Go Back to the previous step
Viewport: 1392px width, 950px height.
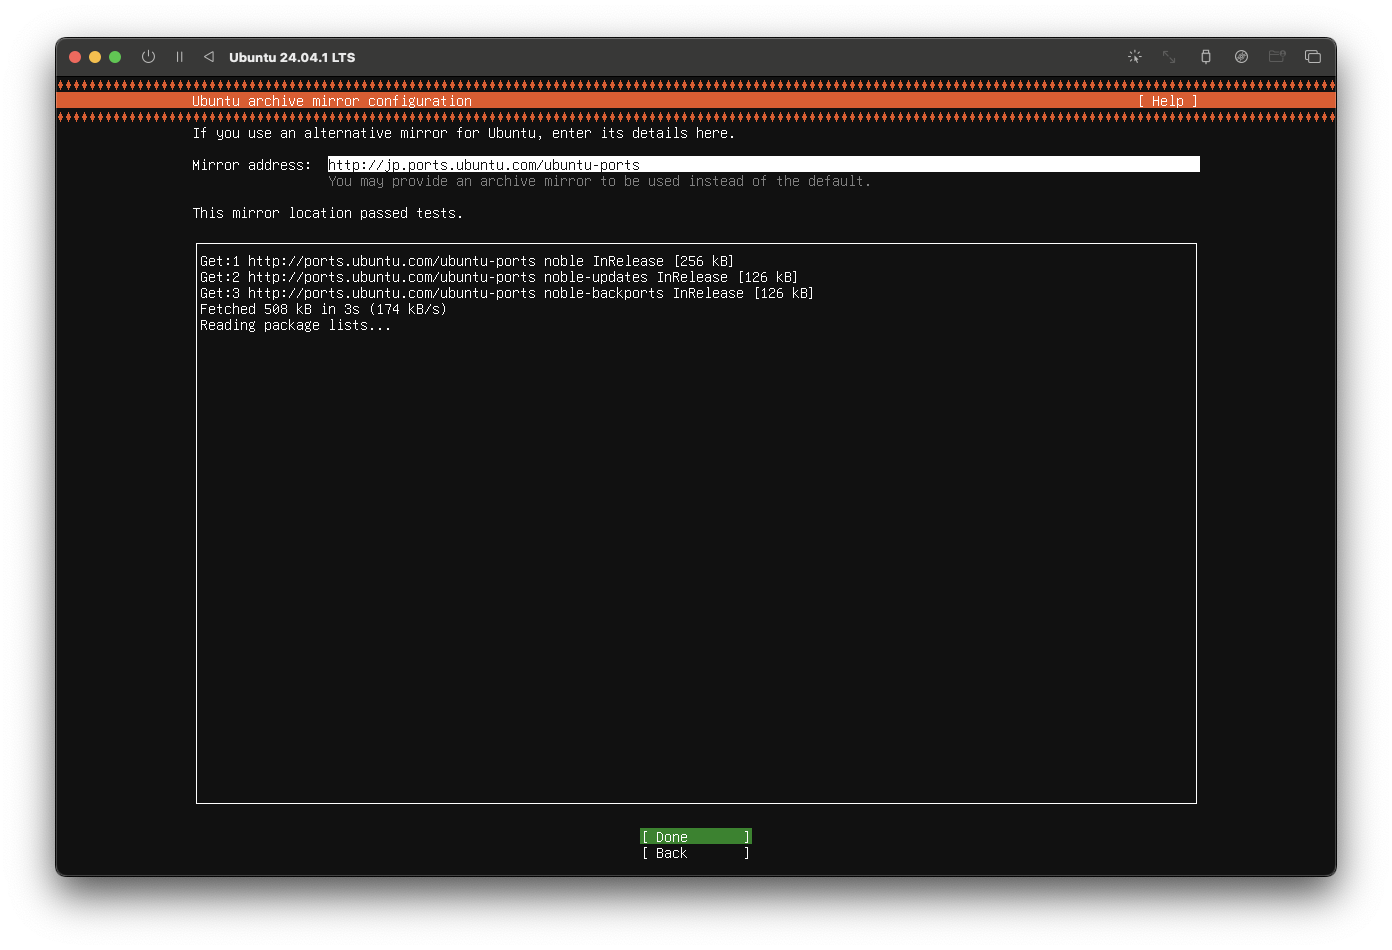pos(694,853)
